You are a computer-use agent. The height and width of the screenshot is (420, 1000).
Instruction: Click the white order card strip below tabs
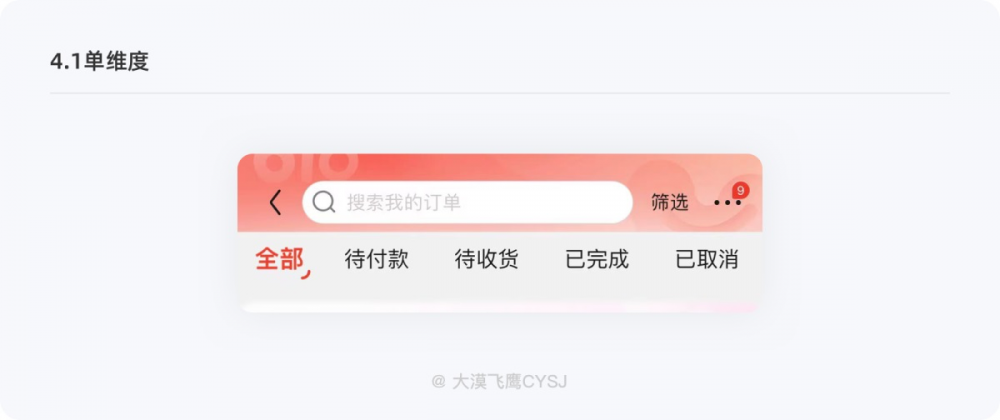point(500,307)
